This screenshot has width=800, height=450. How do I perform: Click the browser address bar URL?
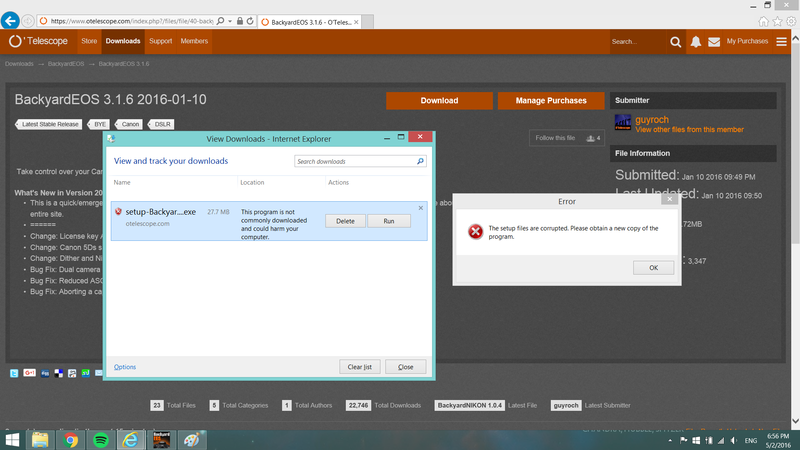click(132, 21)
